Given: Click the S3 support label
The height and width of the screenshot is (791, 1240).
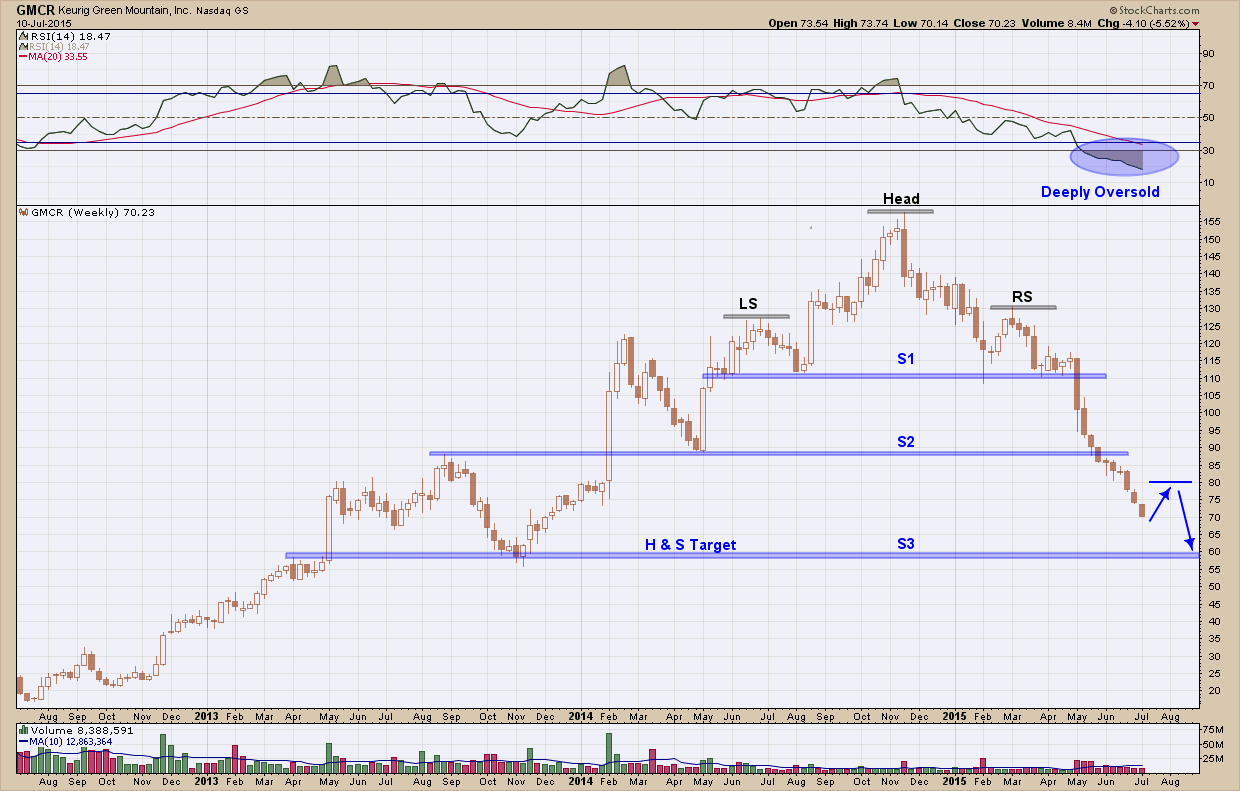Looking at the screenshot, I should click(x=906, y=544).
